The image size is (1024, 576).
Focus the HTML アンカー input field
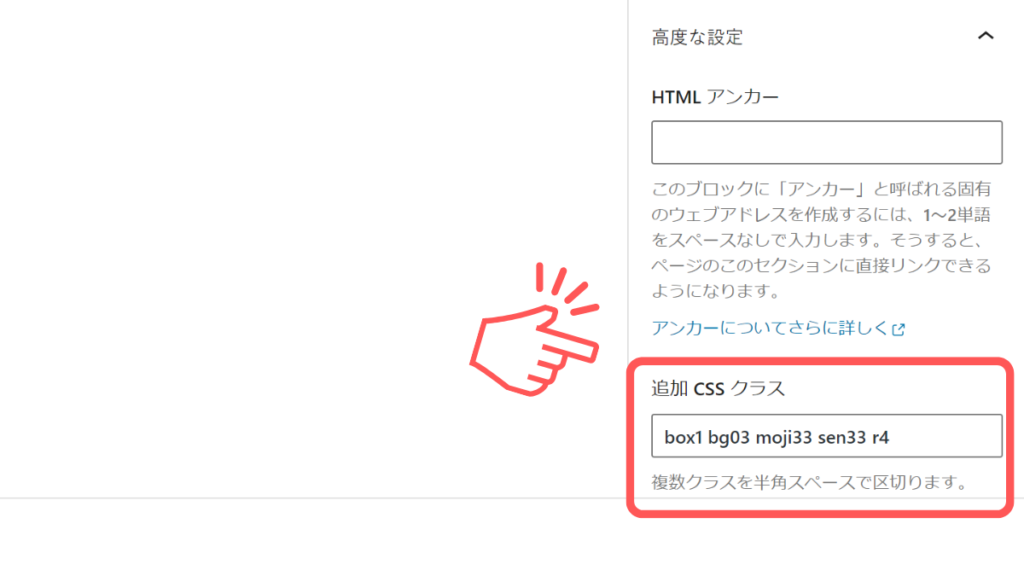(826, 142)
